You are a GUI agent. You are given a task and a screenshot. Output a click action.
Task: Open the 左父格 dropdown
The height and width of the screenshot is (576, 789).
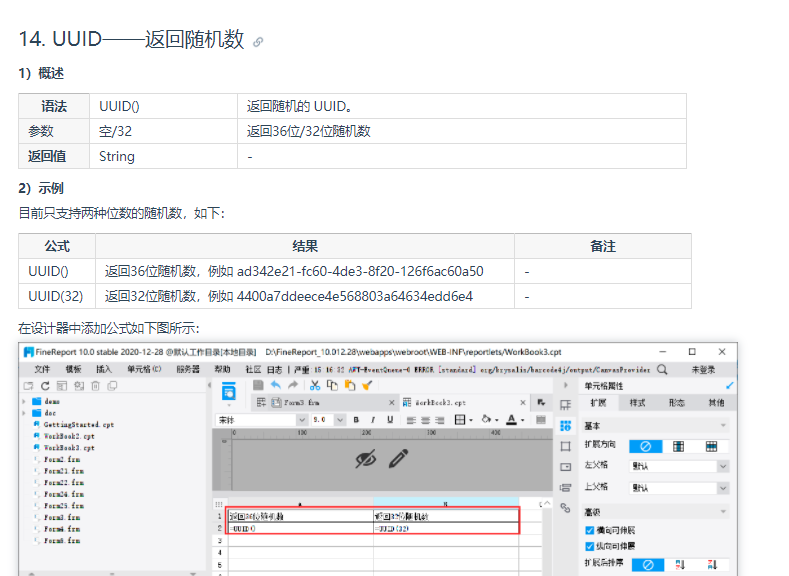click(723, 466)
